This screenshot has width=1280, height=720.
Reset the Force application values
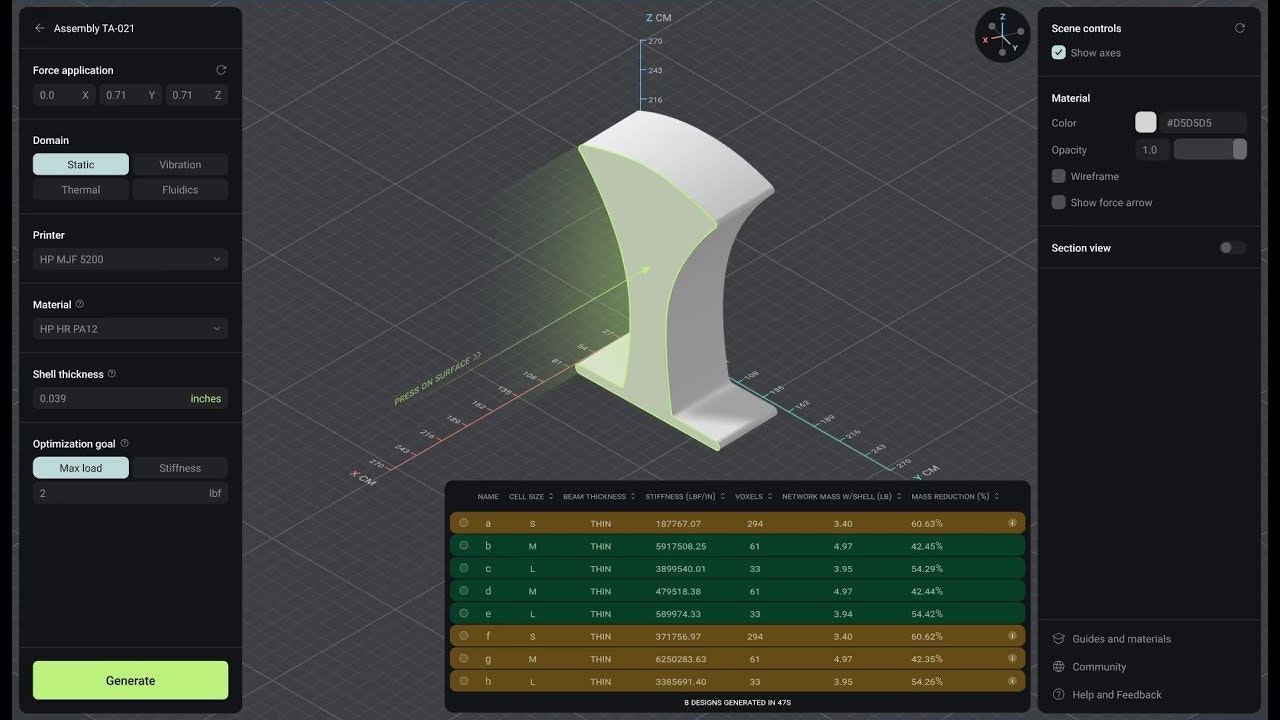pyautogui.click(x=221, y=70)
